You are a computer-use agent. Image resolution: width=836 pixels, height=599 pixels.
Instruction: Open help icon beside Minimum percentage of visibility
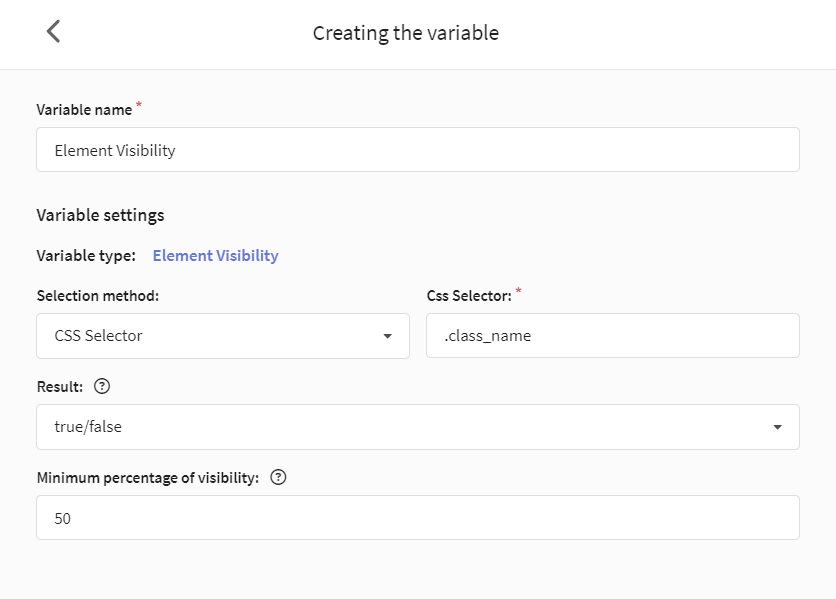click(x=278, y=477)
